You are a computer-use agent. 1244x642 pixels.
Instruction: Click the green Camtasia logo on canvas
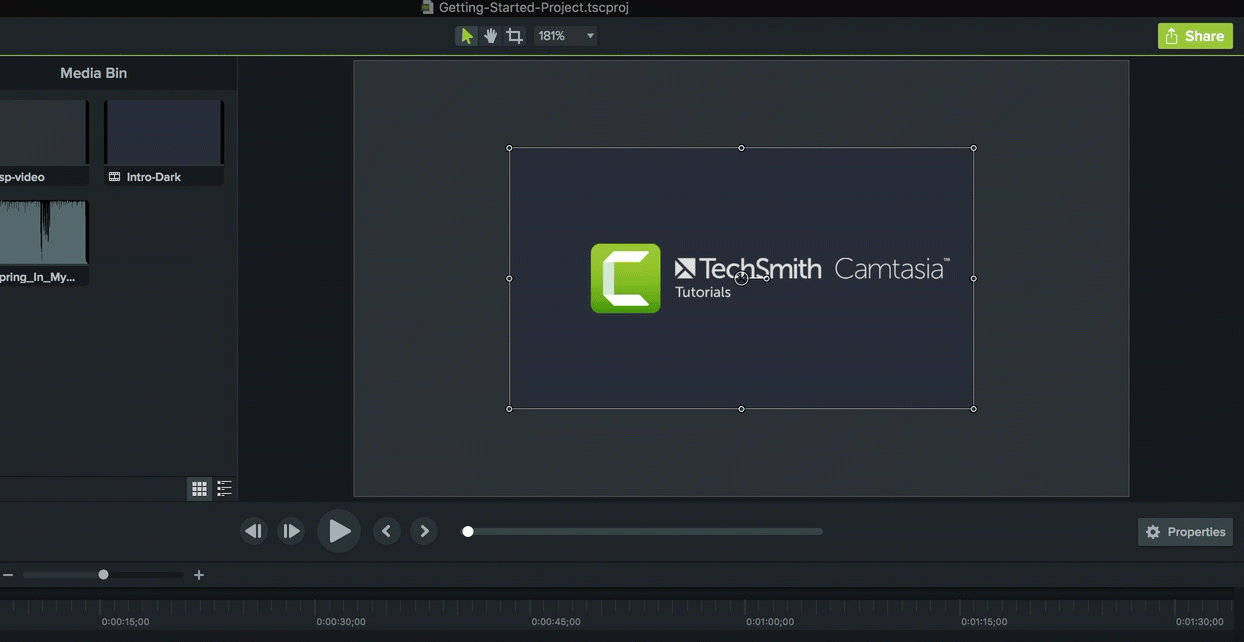pyautogui.click(x=626, y=278)
